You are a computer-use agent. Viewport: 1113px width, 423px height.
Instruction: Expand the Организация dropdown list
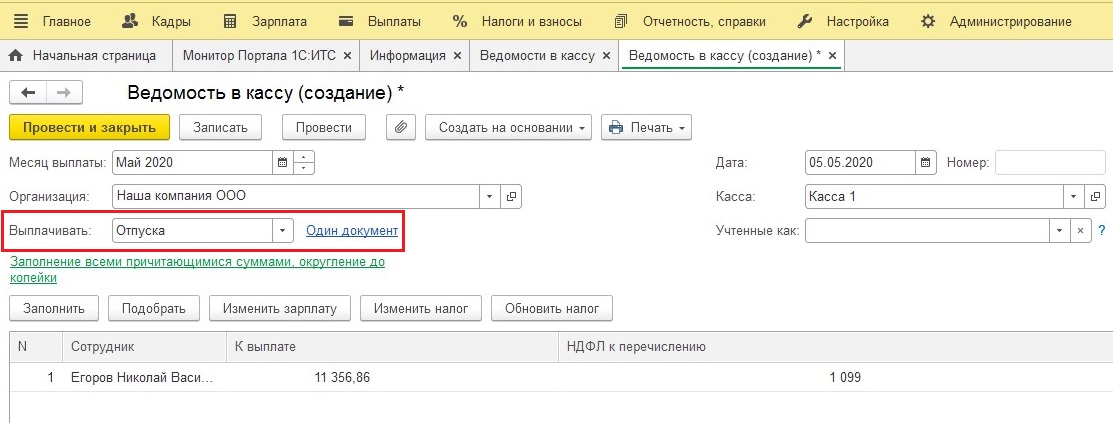tap(490, 197)
